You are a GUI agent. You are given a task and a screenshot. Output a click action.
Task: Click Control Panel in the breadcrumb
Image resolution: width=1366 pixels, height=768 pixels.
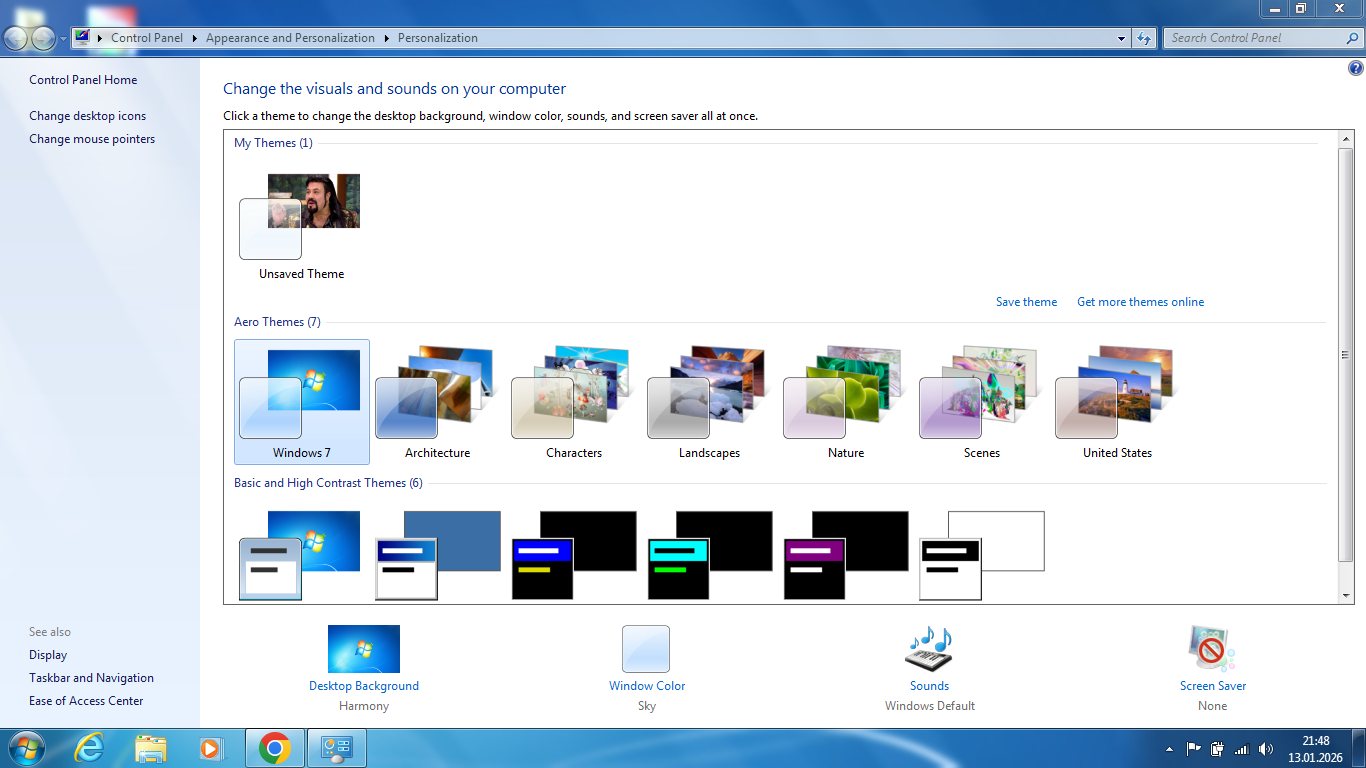coord(147,38)
